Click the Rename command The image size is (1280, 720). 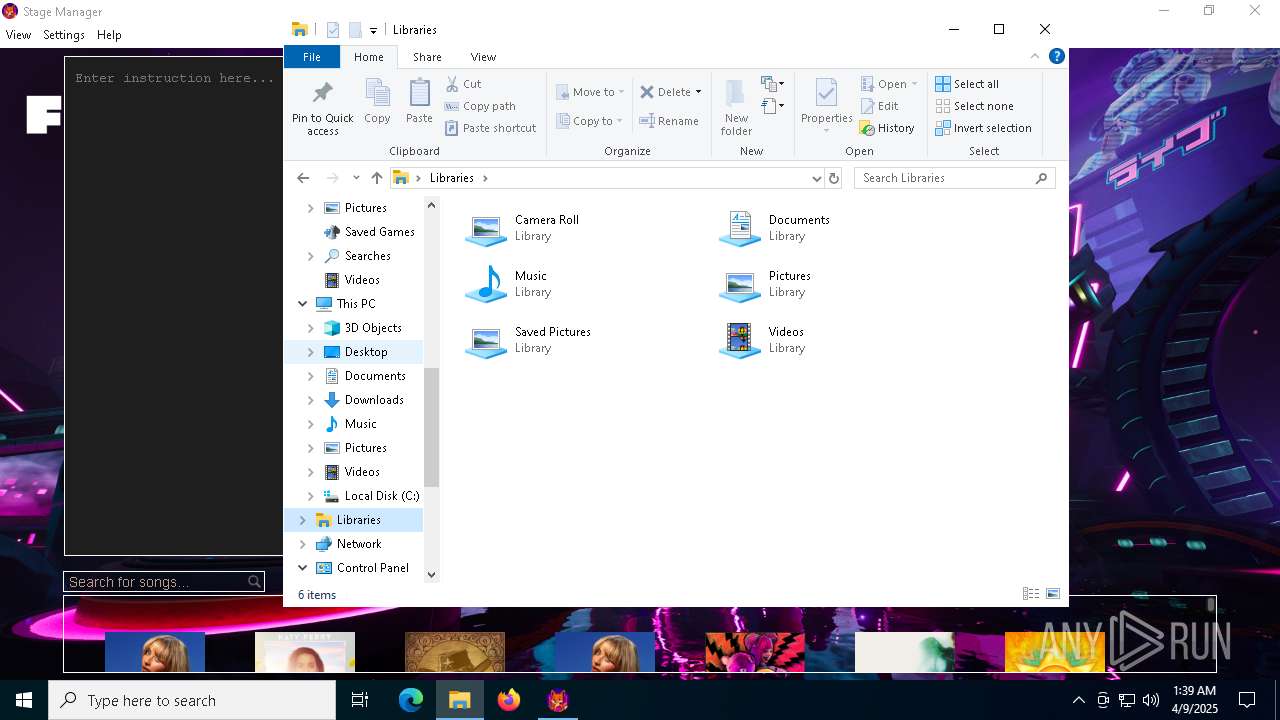(x=669, y=121)
